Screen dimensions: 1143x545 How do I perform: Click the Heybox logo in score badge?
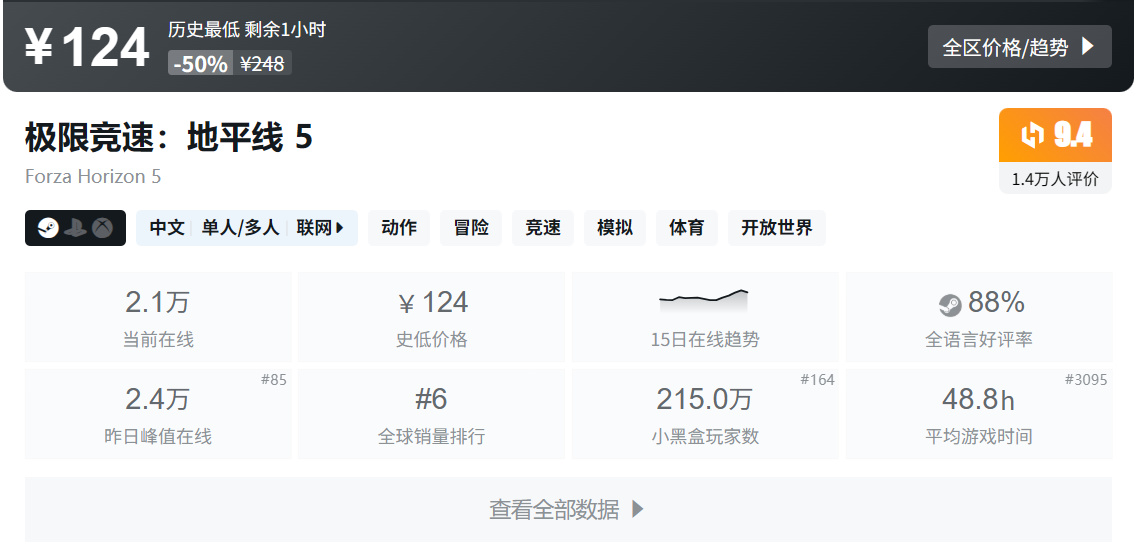(1032, 134)
